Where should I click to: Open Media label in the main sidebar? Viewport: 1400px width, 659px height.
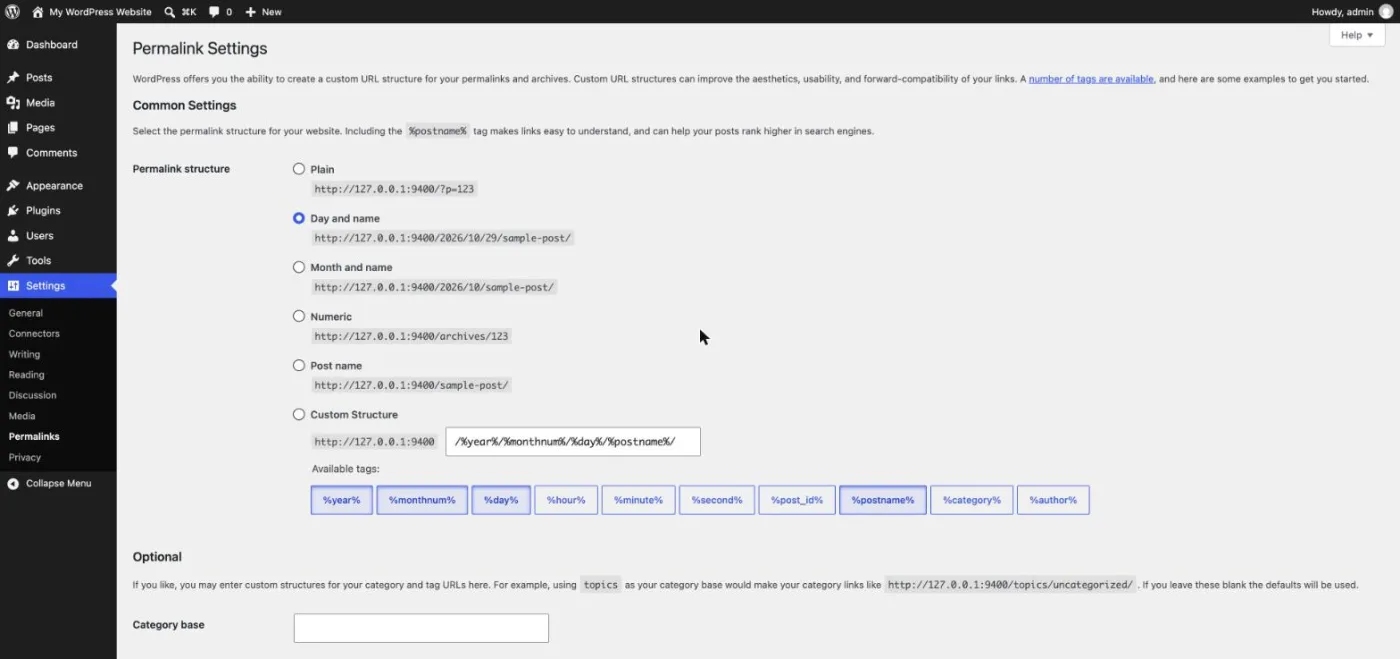[x=40, y=103]
